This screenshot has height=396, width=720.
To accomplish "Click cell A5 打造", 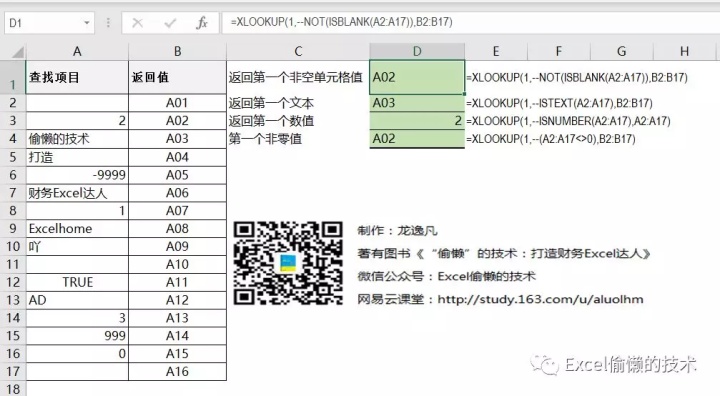I will point(77,157).
